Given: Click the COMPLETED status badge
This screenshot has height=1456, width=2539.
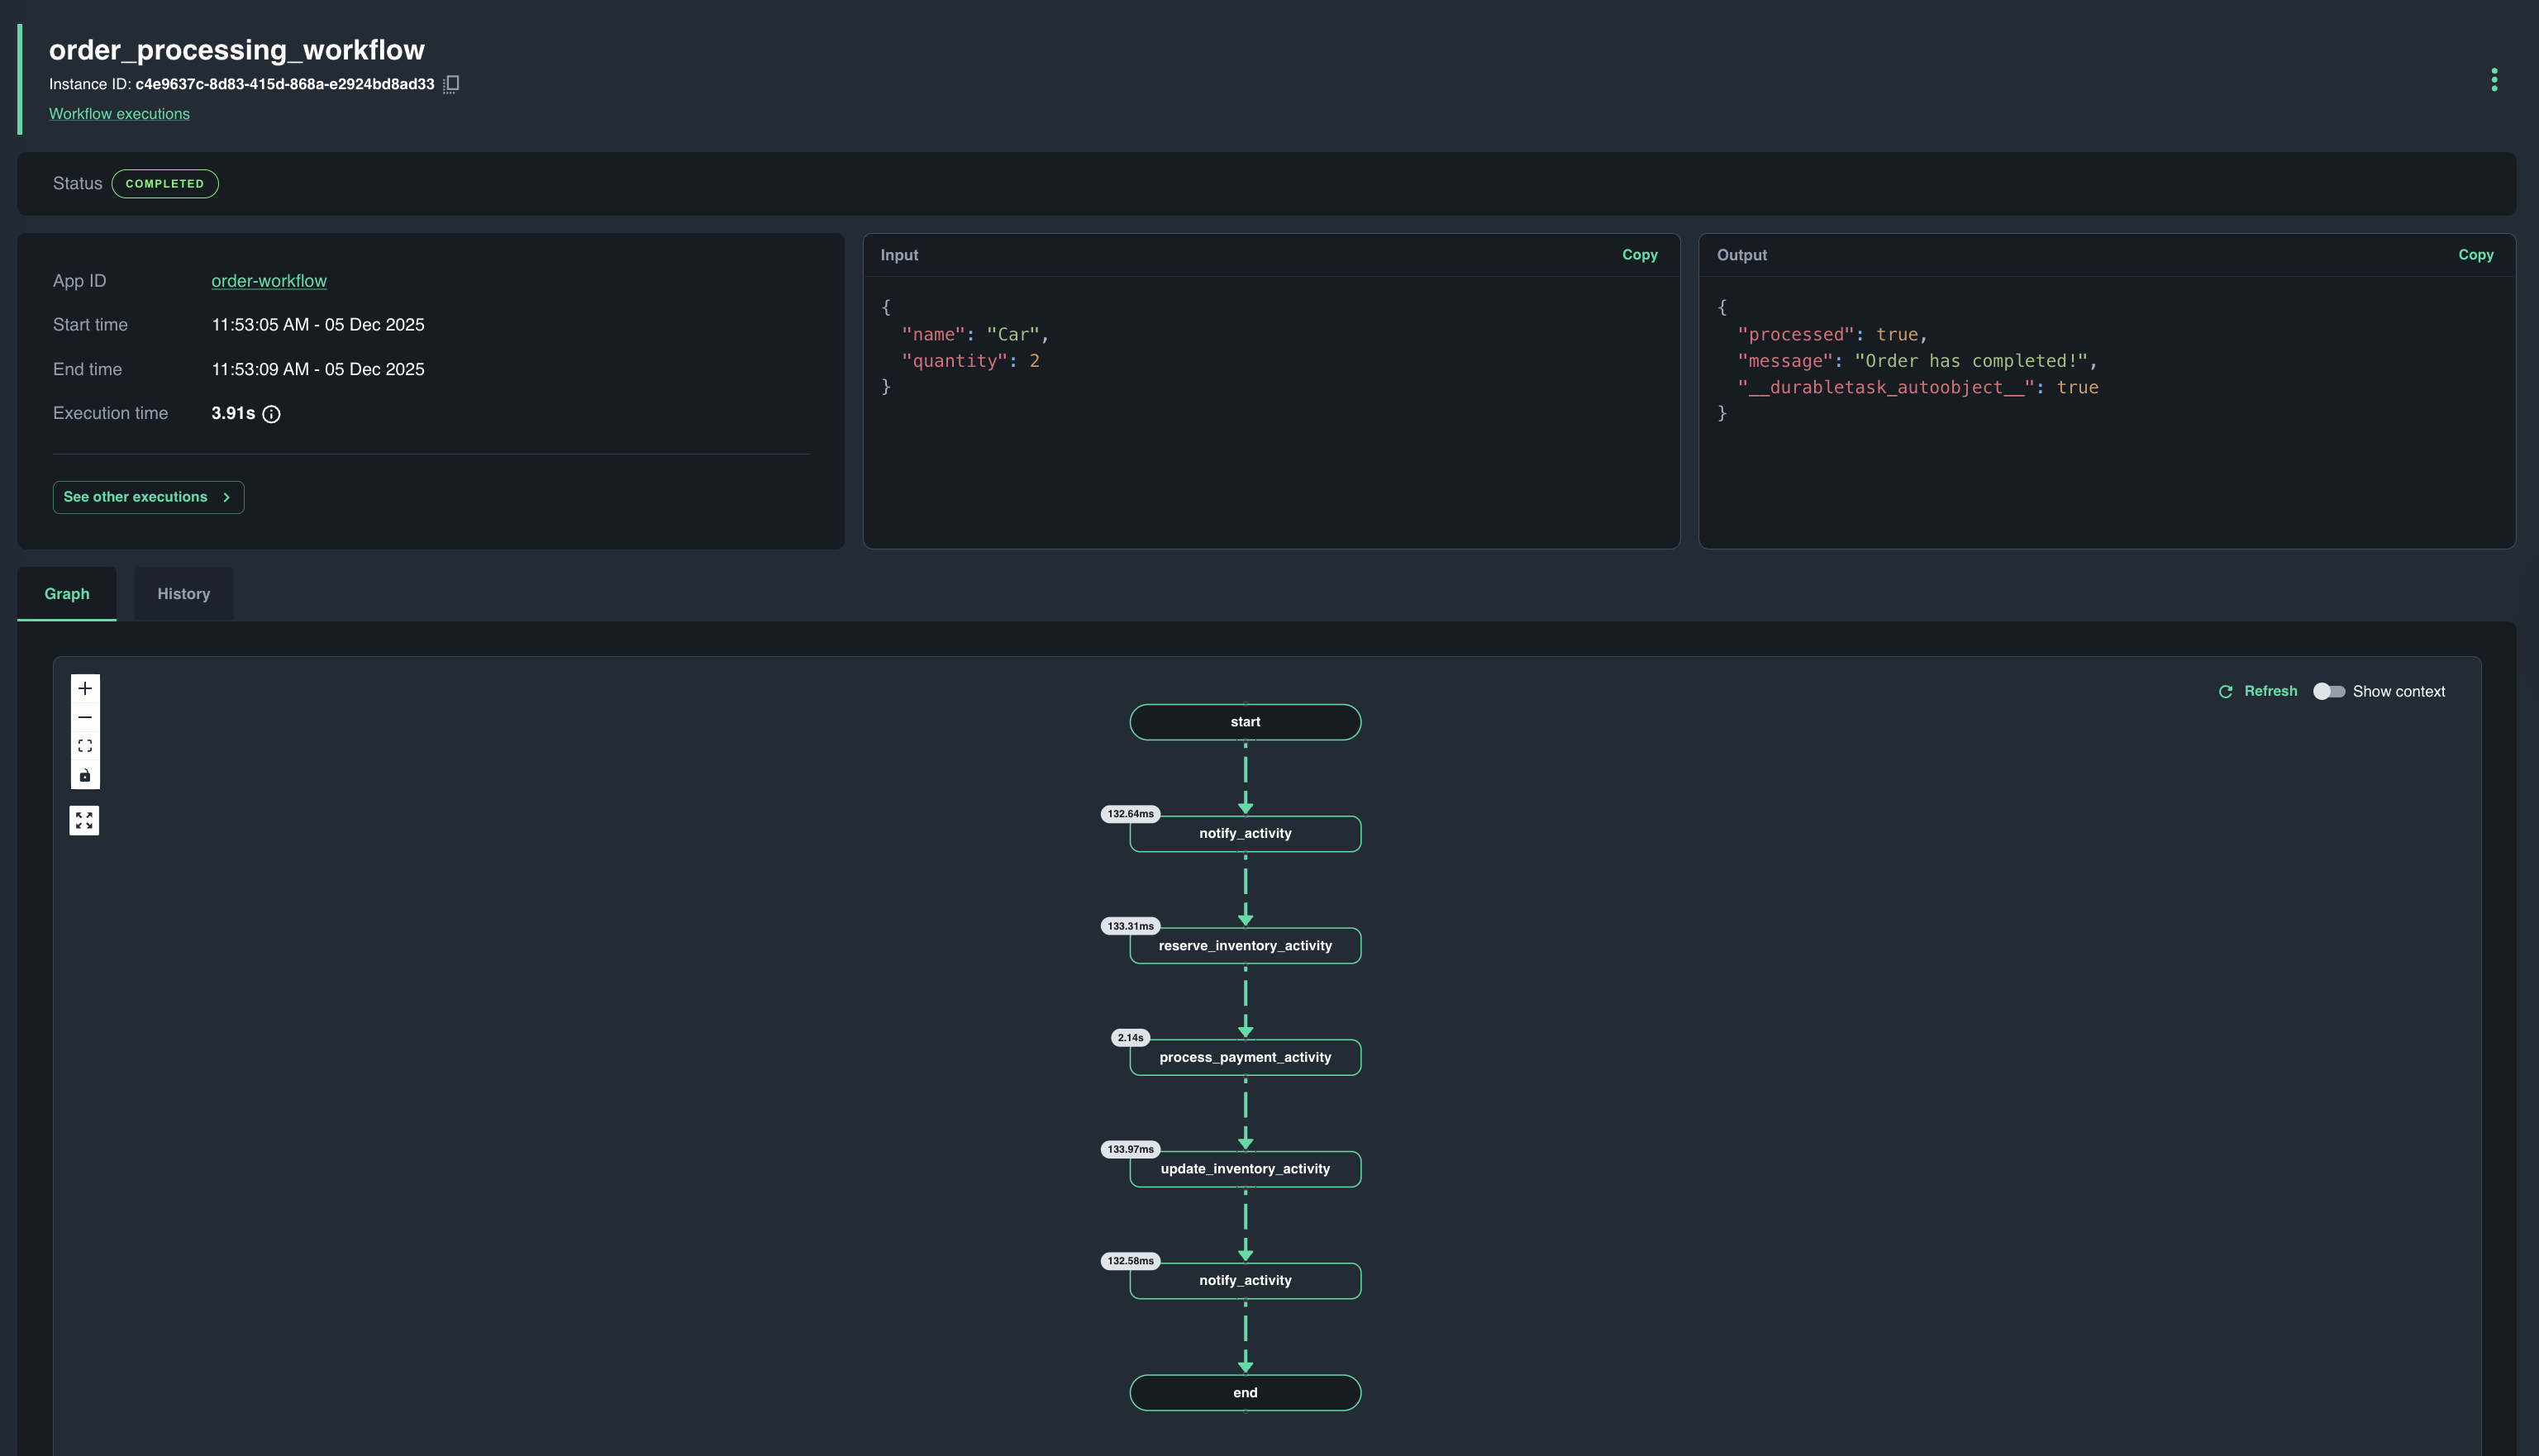Looking at the screenshot, I should click(x=165, y=184).
